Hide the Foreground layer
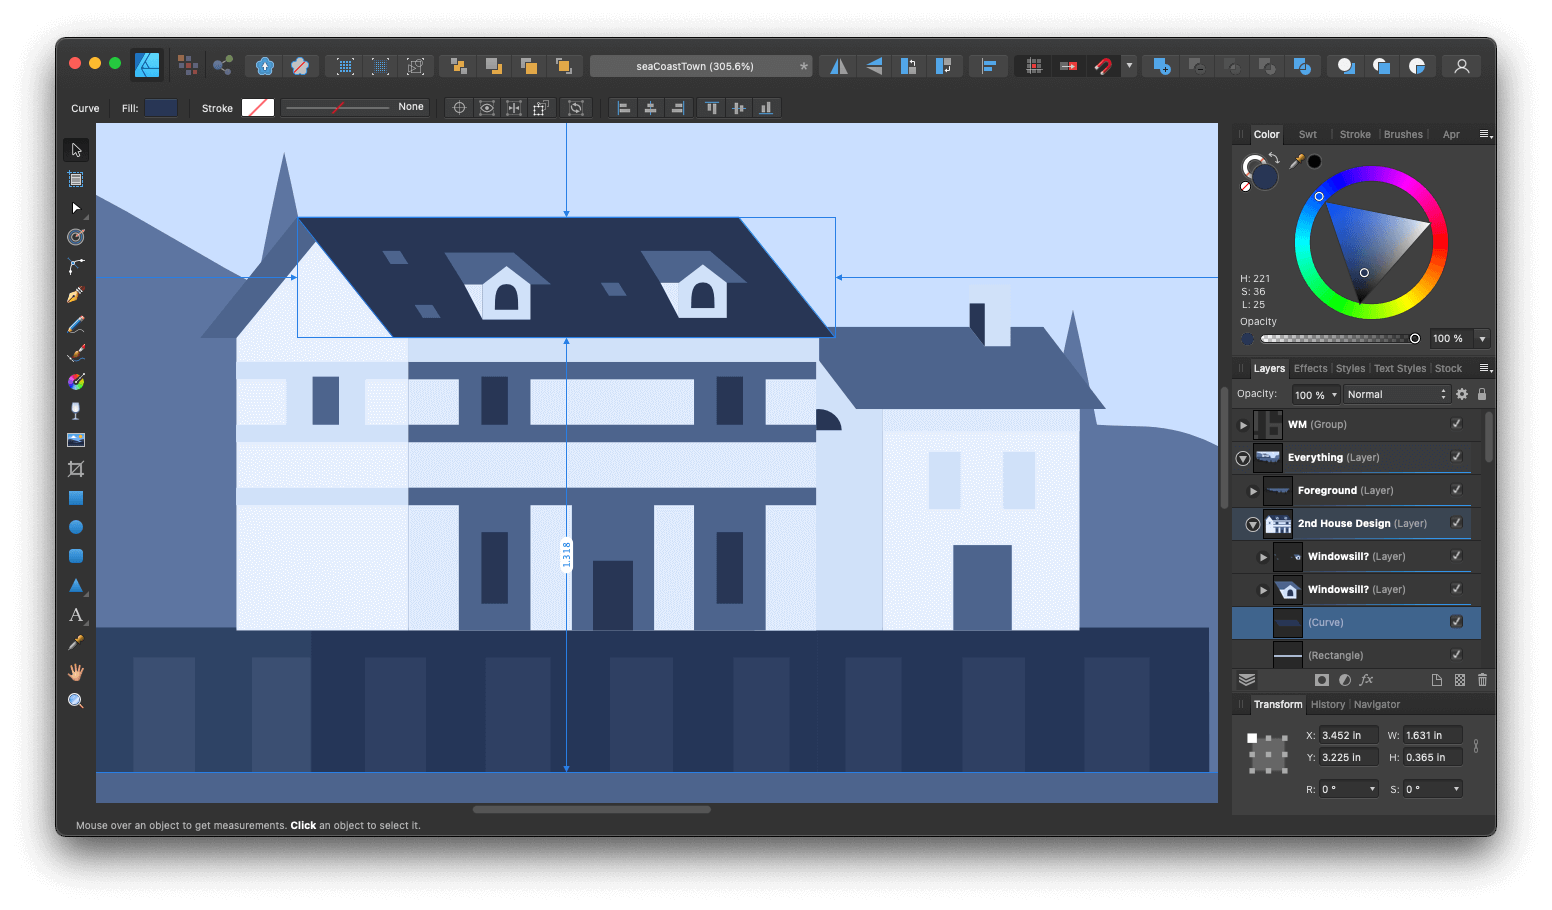 (x=1456, y=490)
